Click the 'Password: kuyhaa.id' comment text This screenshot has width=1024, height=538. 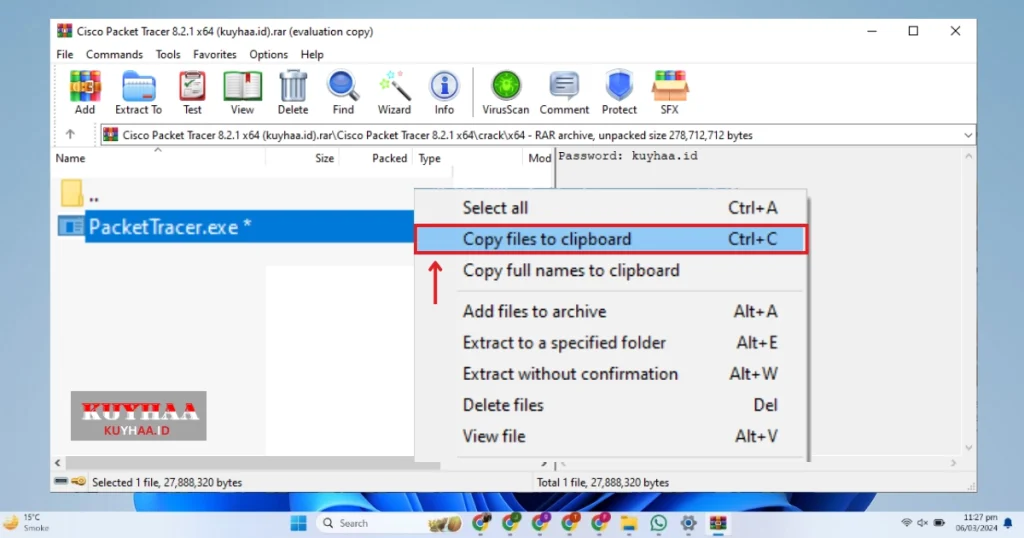pyautogui.click(x=628, y=156)
